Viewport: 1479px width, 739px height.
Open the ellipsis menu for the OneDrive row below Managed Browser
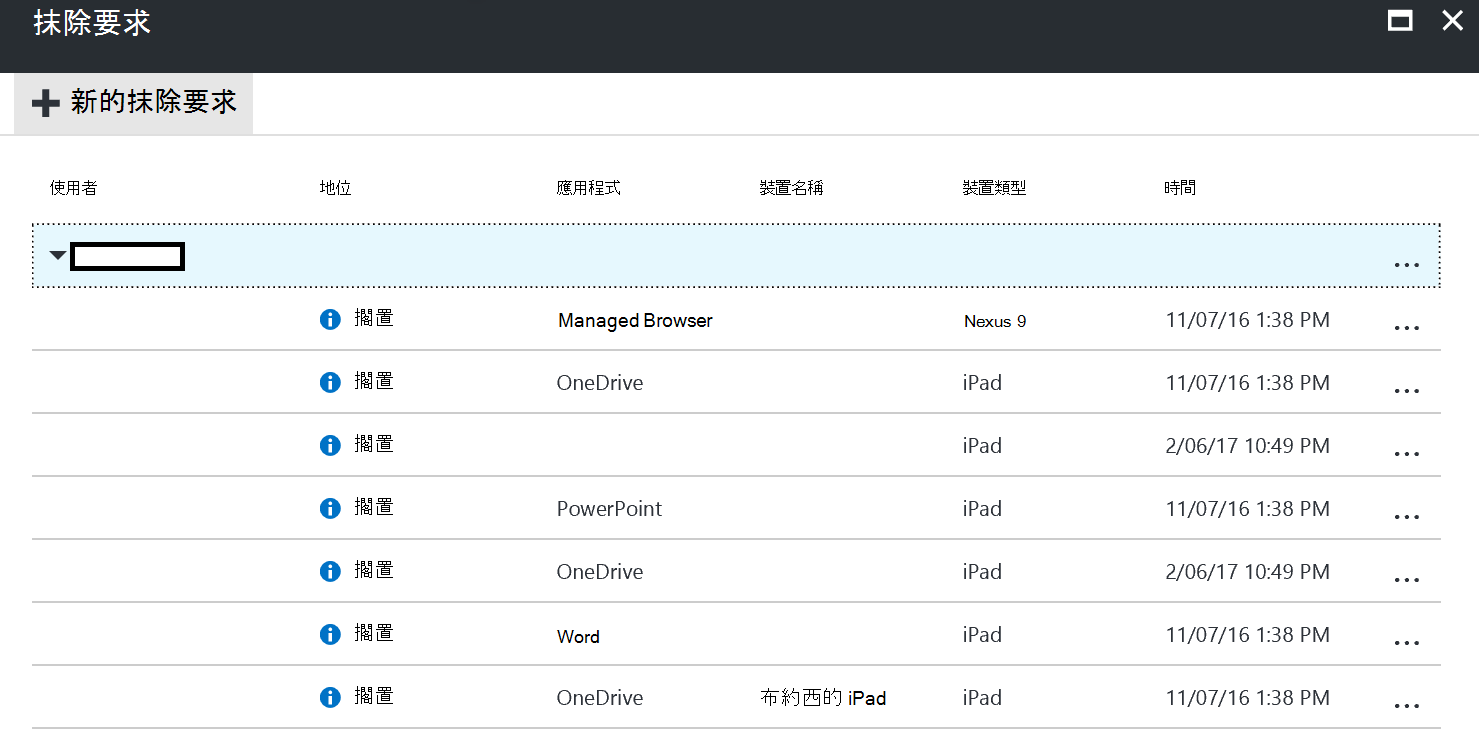1406,391
